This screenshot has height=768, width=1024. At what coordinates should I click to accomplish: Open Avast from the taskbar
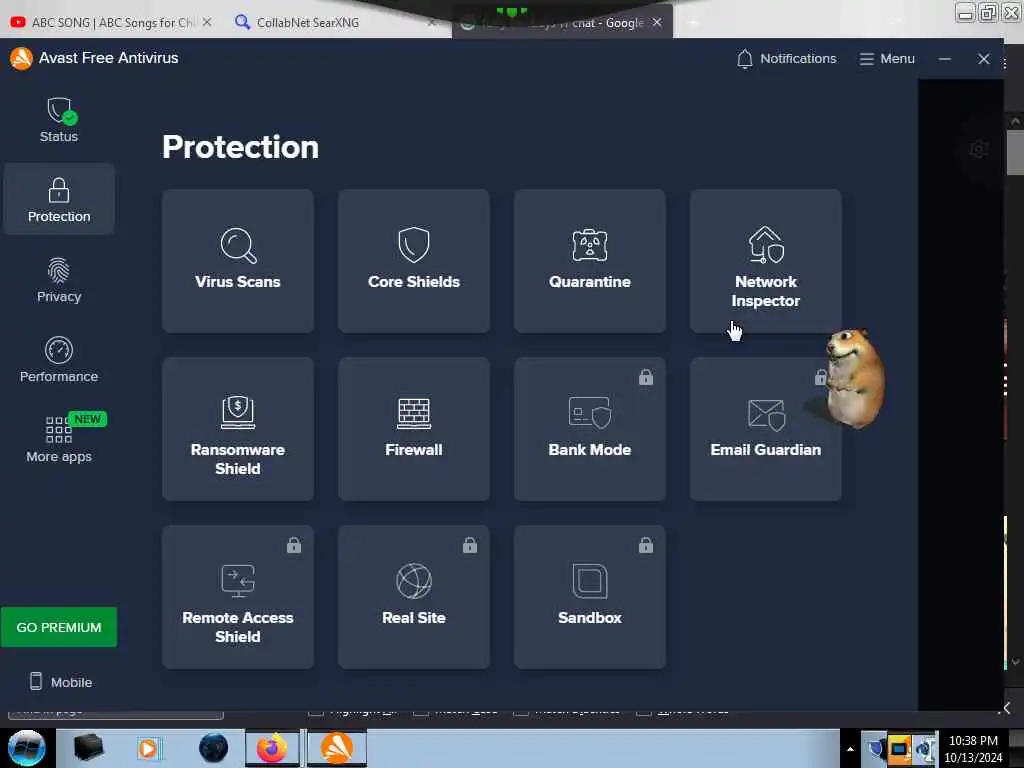pos(337,748)
